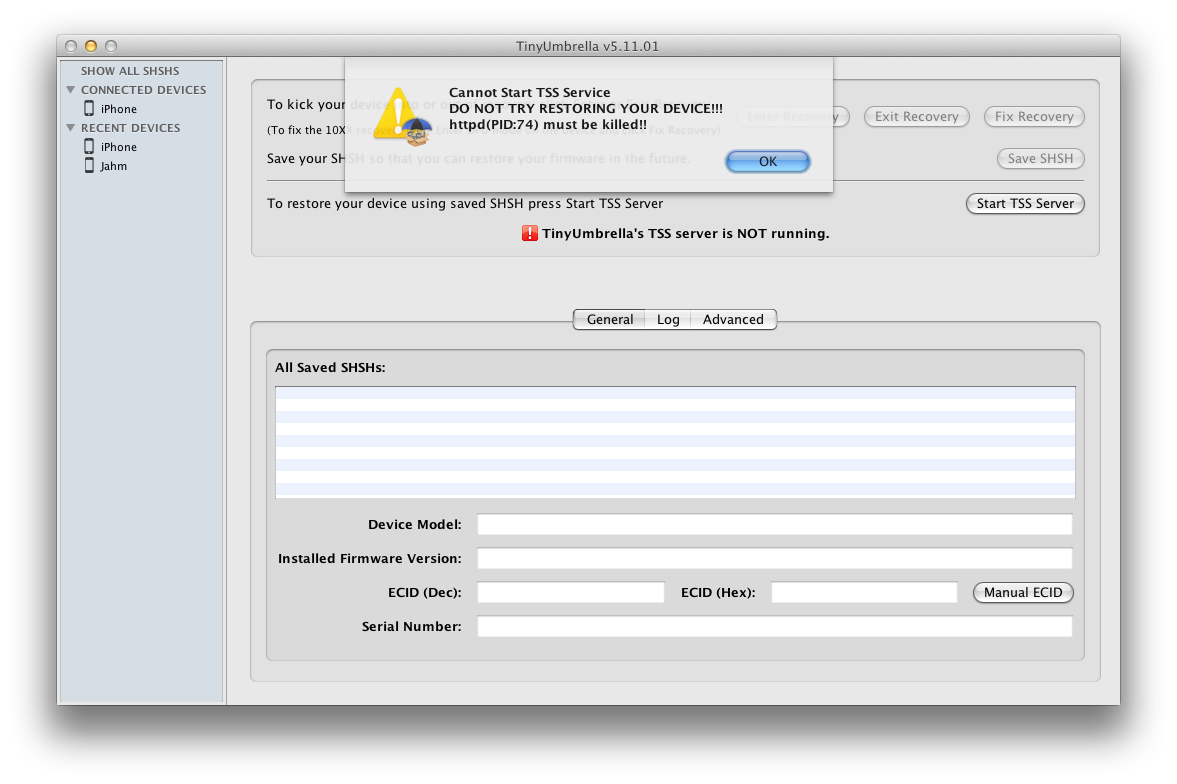Click the Device Model field
The width and height of the screenshot is (1177, 784).
775,524
